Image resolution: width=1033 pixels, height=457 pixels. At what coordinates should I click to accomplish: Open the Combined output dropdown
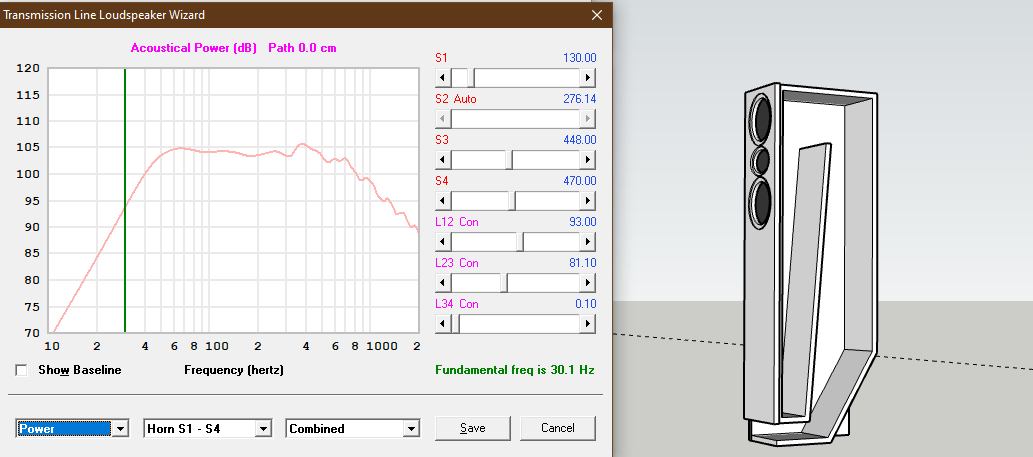coord(411,429)
